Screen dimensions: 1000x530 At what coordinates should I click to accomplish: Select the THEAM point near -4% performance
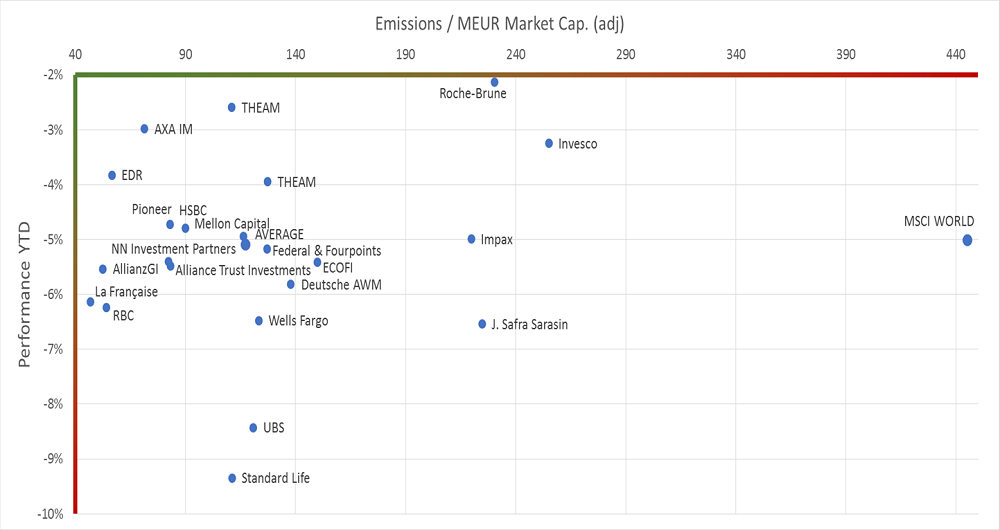[x=268, y=182]
